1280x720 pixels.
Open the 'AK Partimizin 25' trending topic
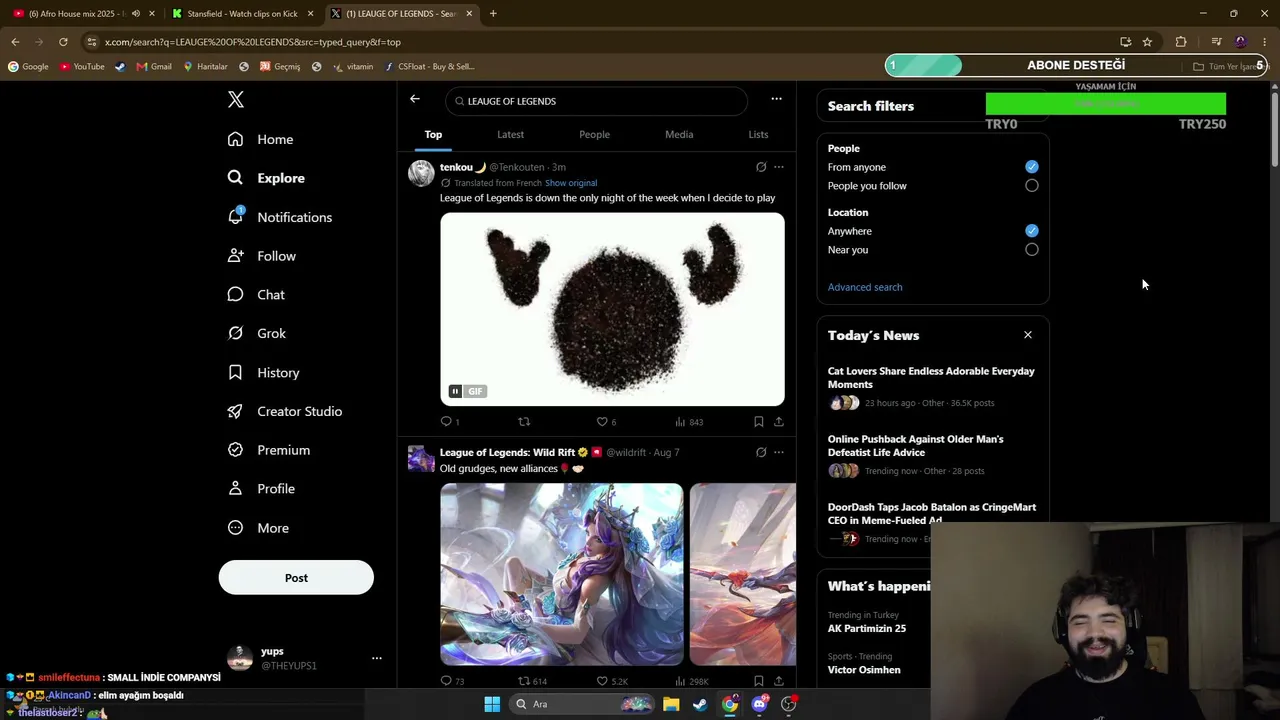click(x=867, y=628)
